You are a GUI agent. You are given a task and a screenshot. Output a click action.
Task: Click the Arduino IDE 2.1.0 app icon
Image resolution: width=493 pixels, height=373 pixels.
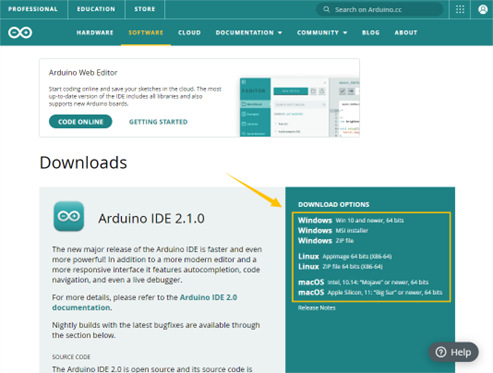click(x=69, y=216)
